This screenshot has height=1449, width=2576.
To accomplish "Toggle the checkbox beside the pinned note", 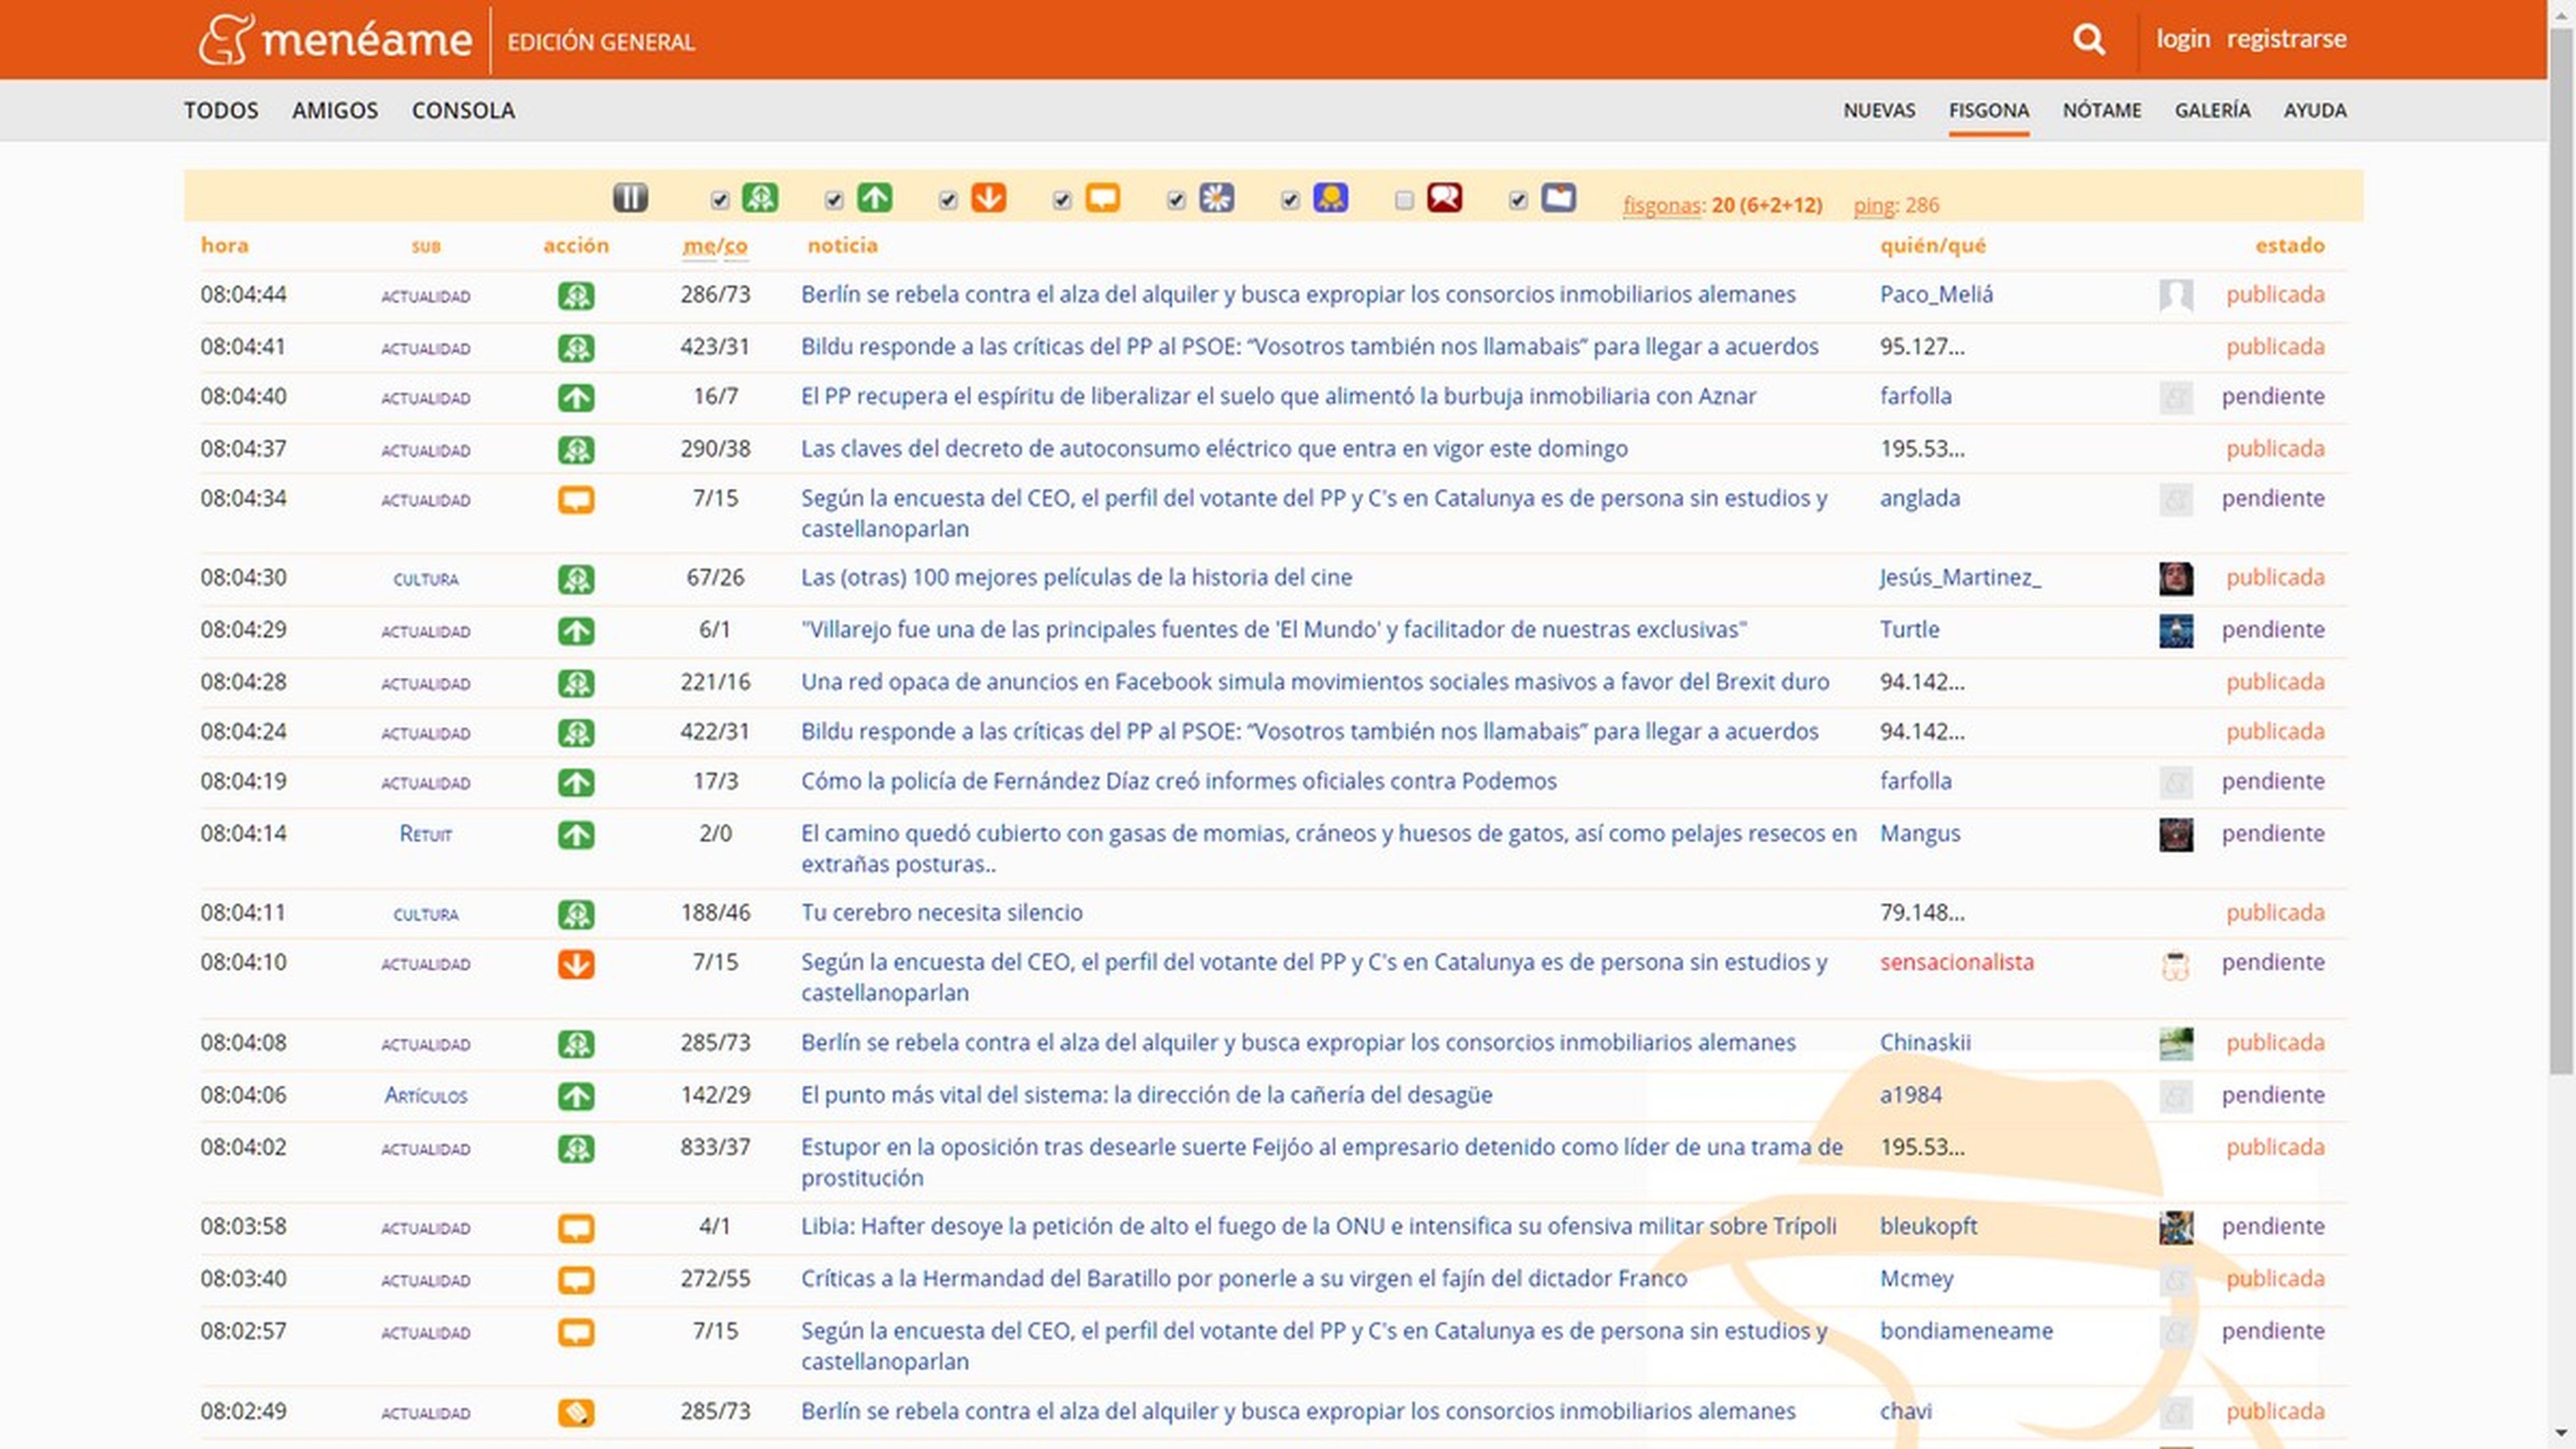I will [x=1518, y=201].
